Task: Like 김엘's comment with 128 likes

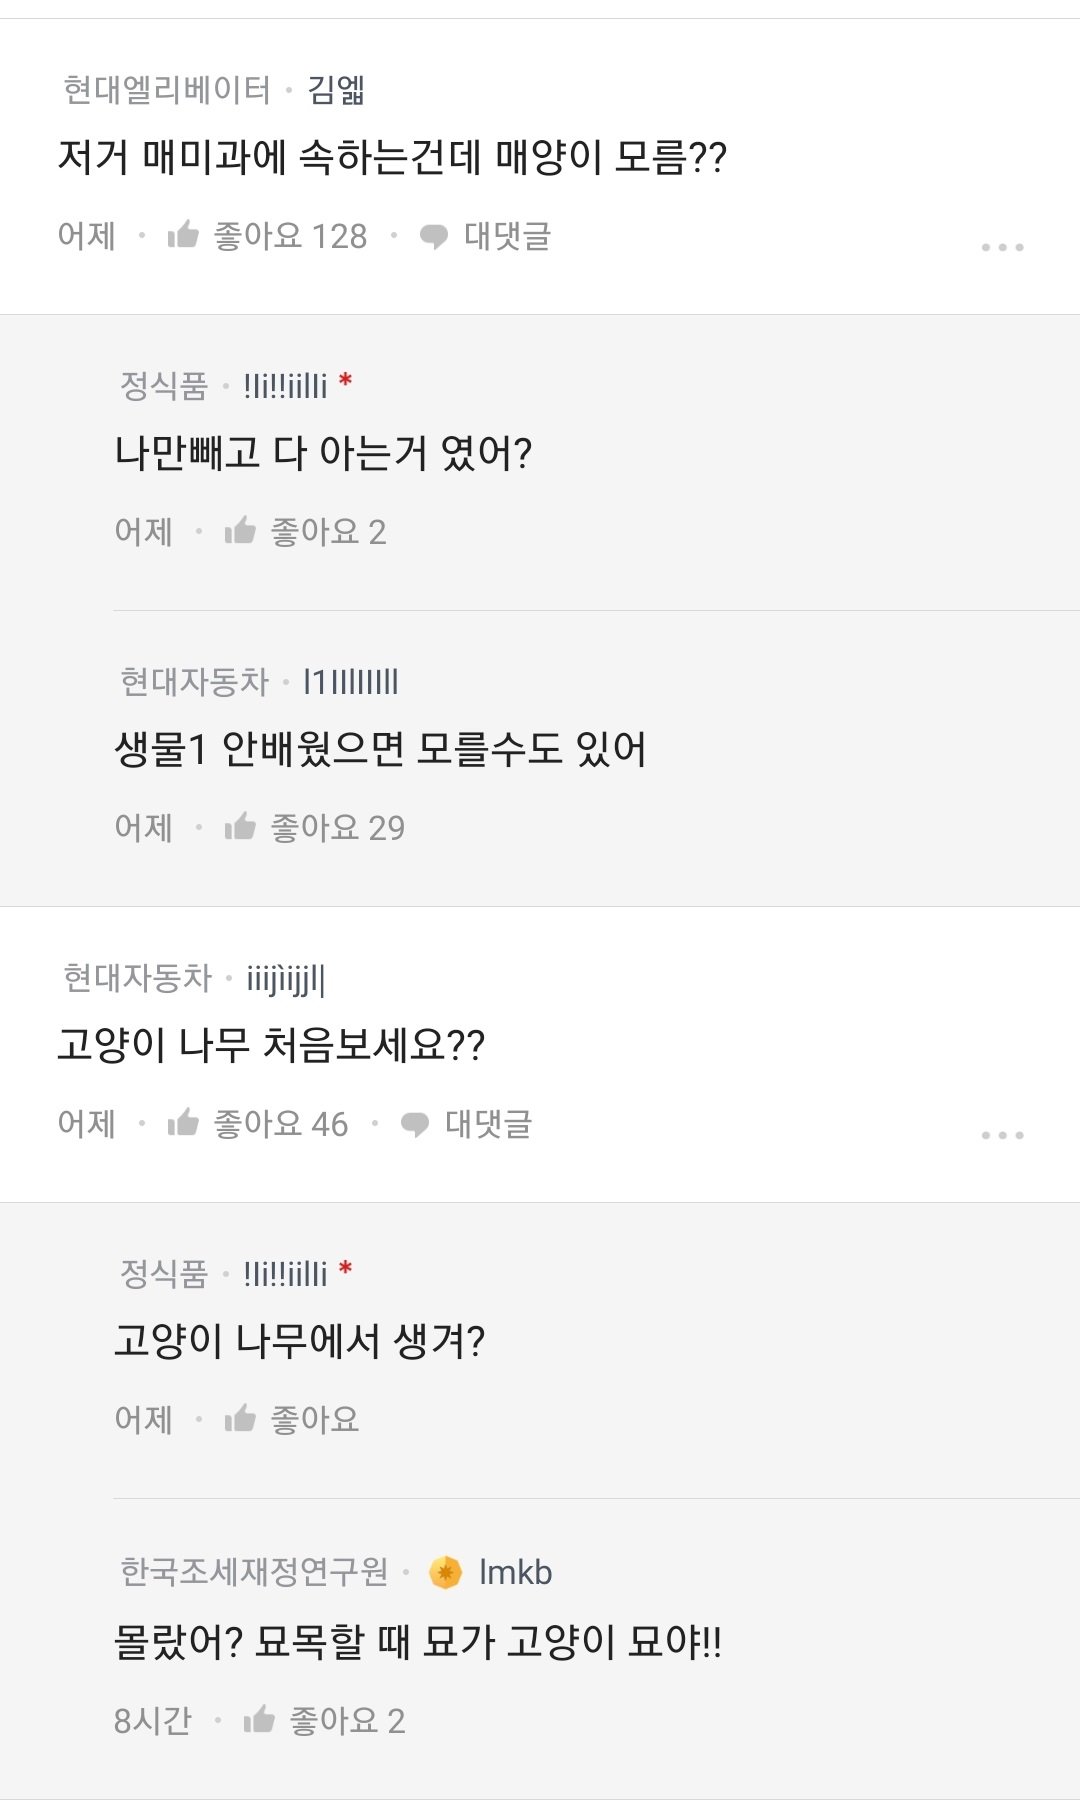Action: point(183,235)
